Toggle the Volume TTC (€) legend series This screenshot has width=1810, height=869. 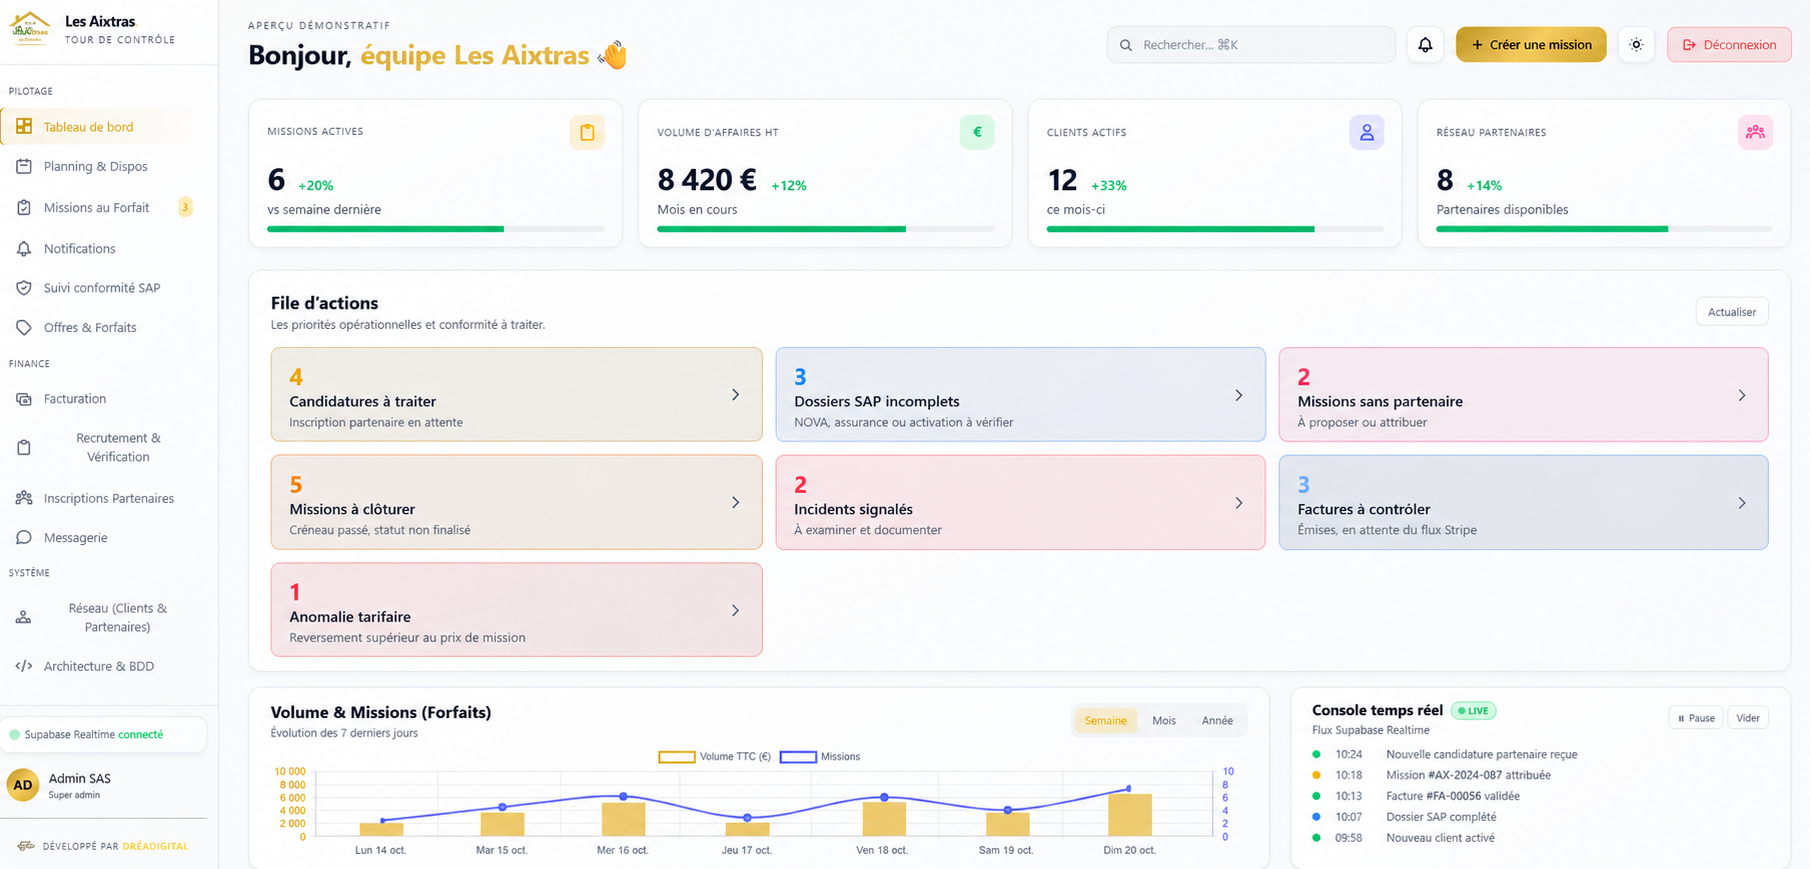(715, 757)
